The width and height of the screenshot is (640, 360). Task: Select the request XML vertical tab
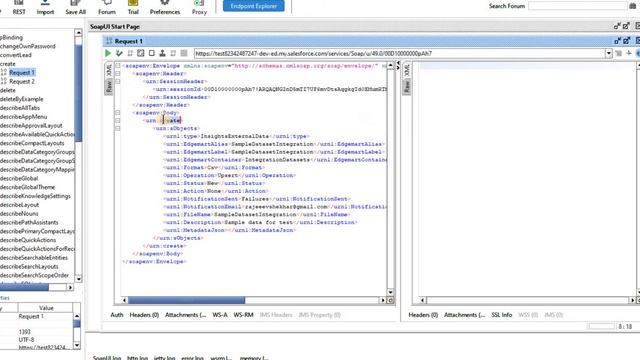109,69
